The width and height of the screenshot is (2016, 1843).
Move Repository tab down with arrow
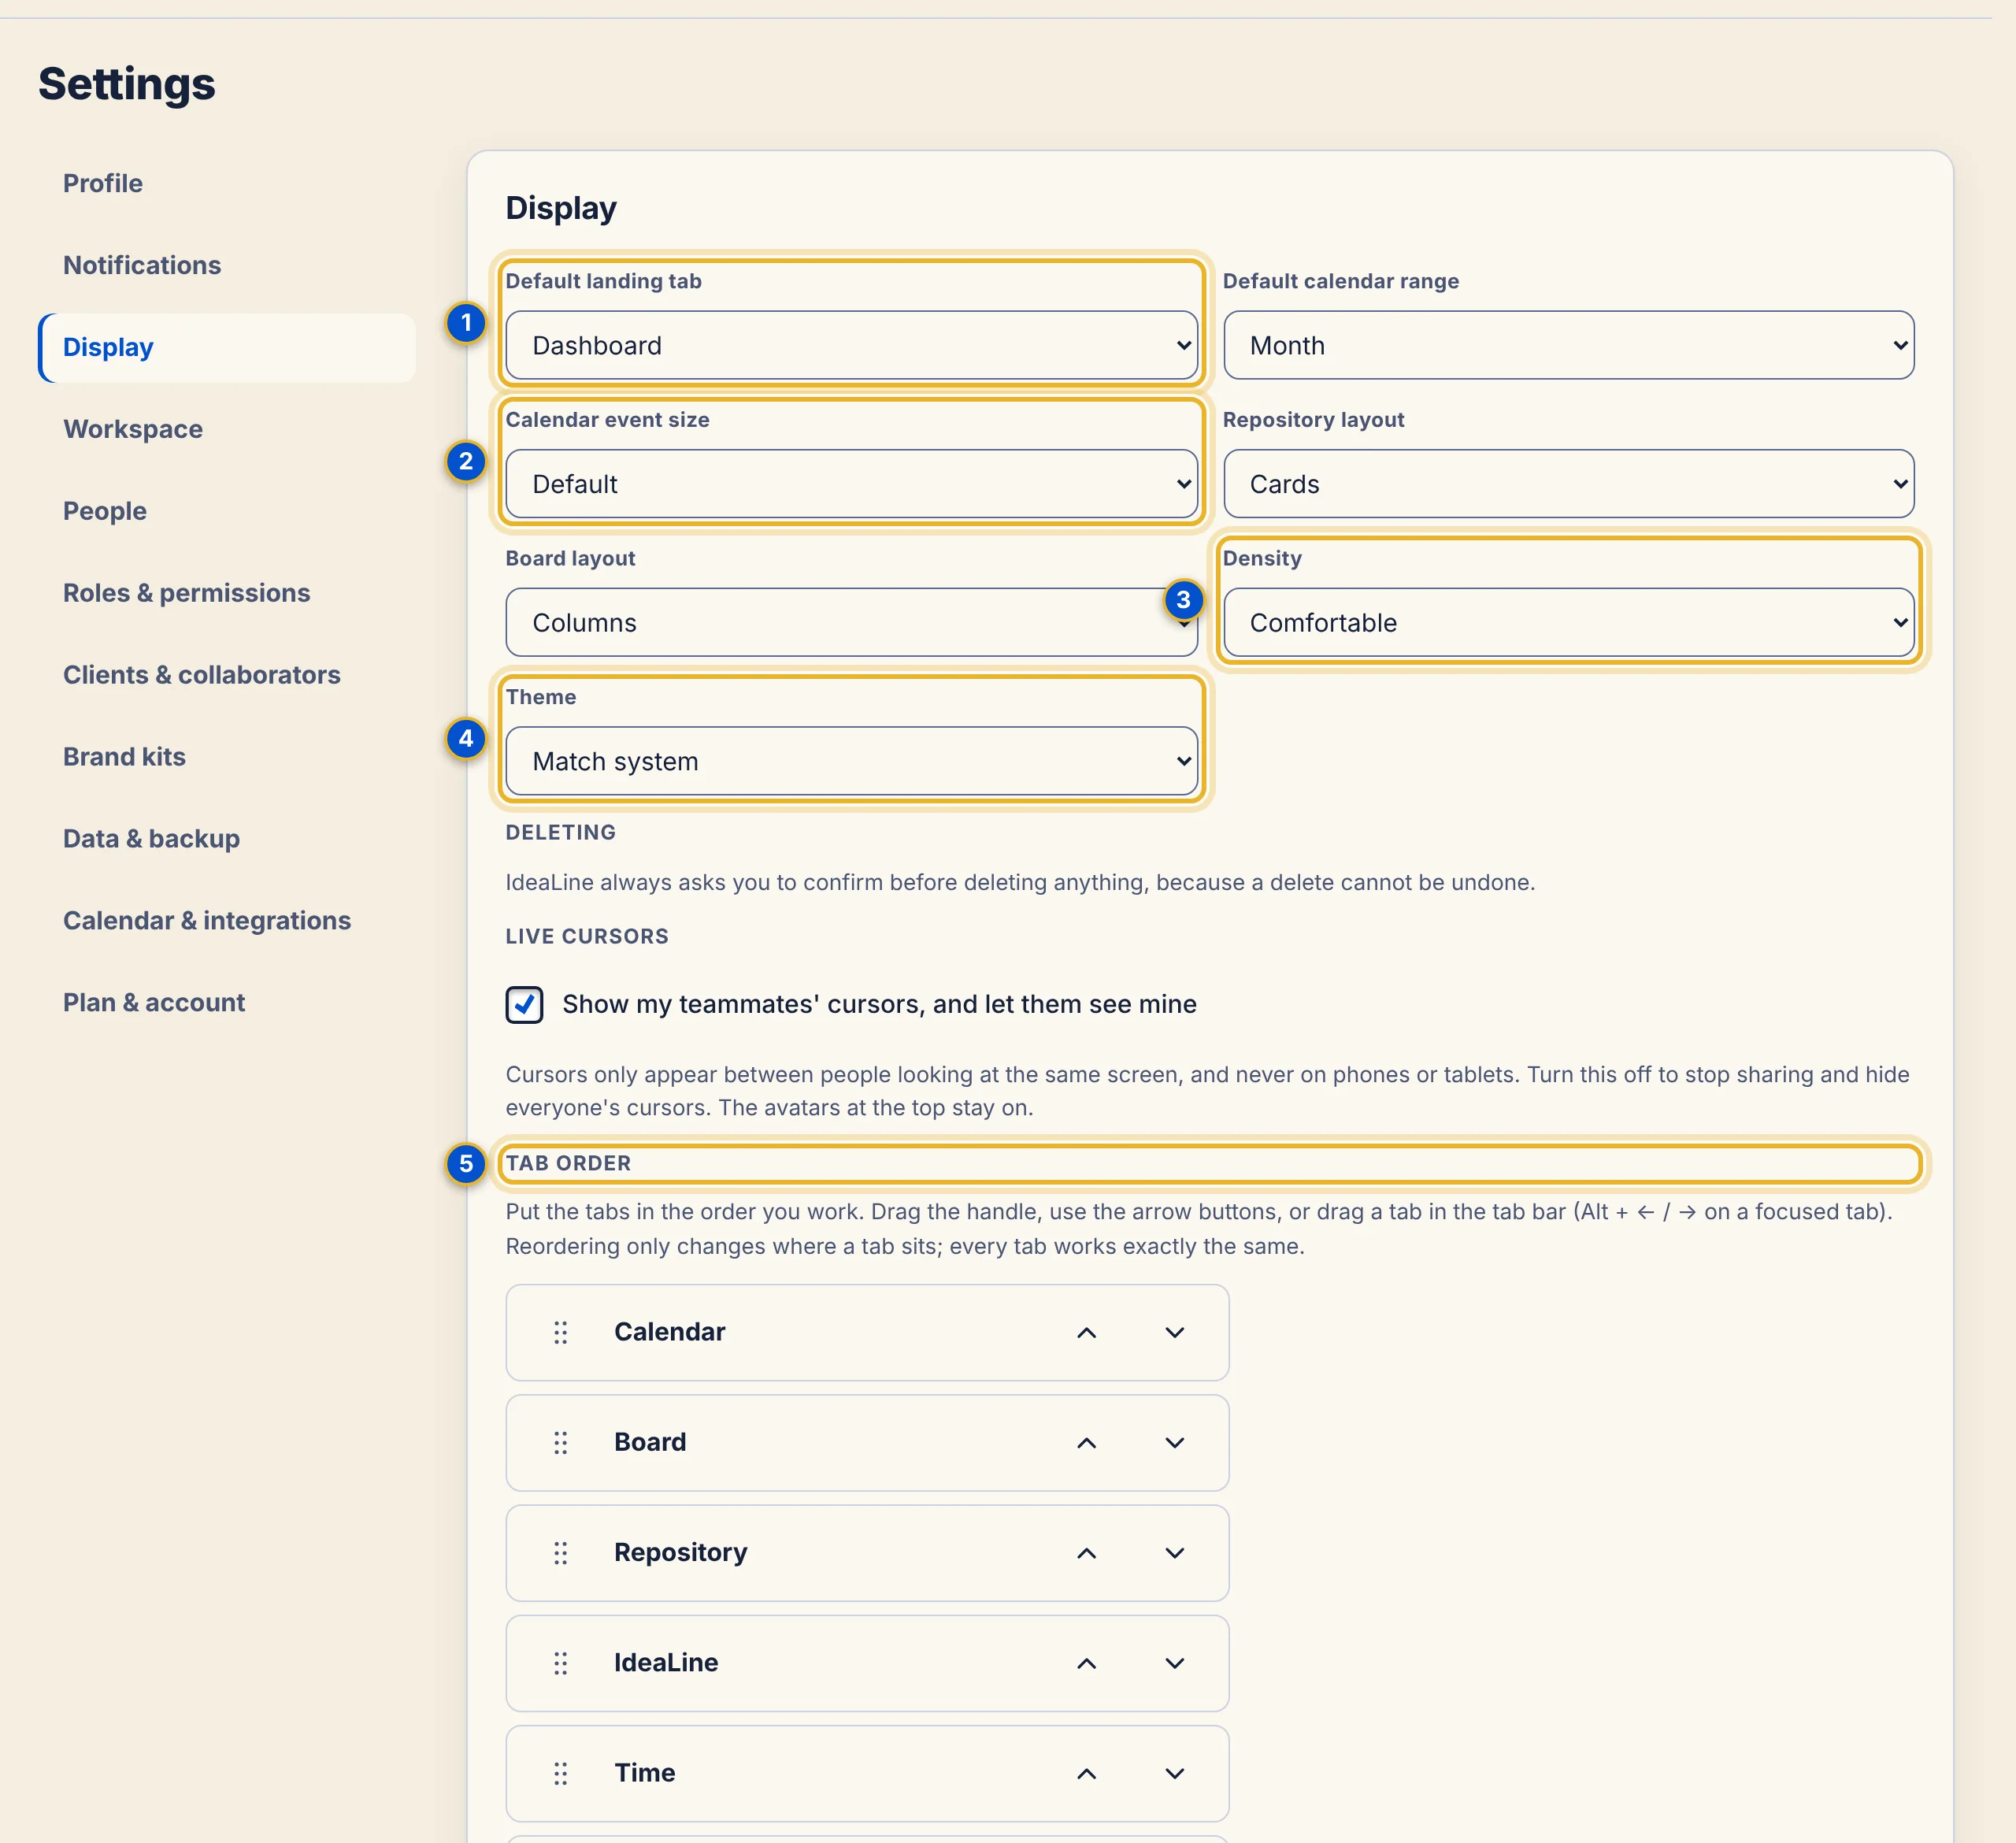point(1174,1552)
